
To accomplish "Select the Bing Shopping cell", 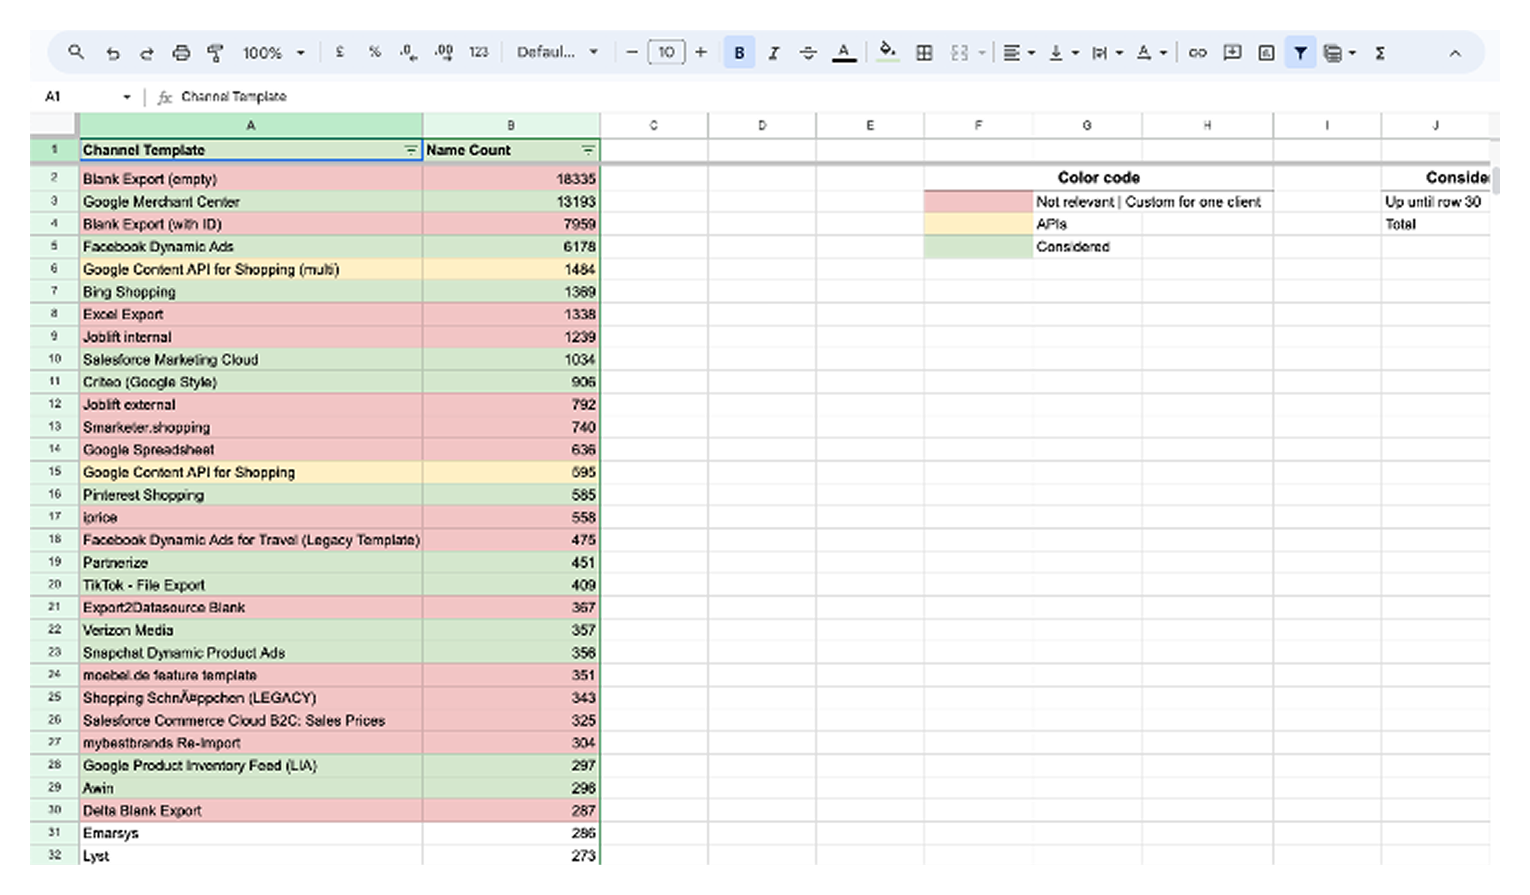I will coord(251,292).
